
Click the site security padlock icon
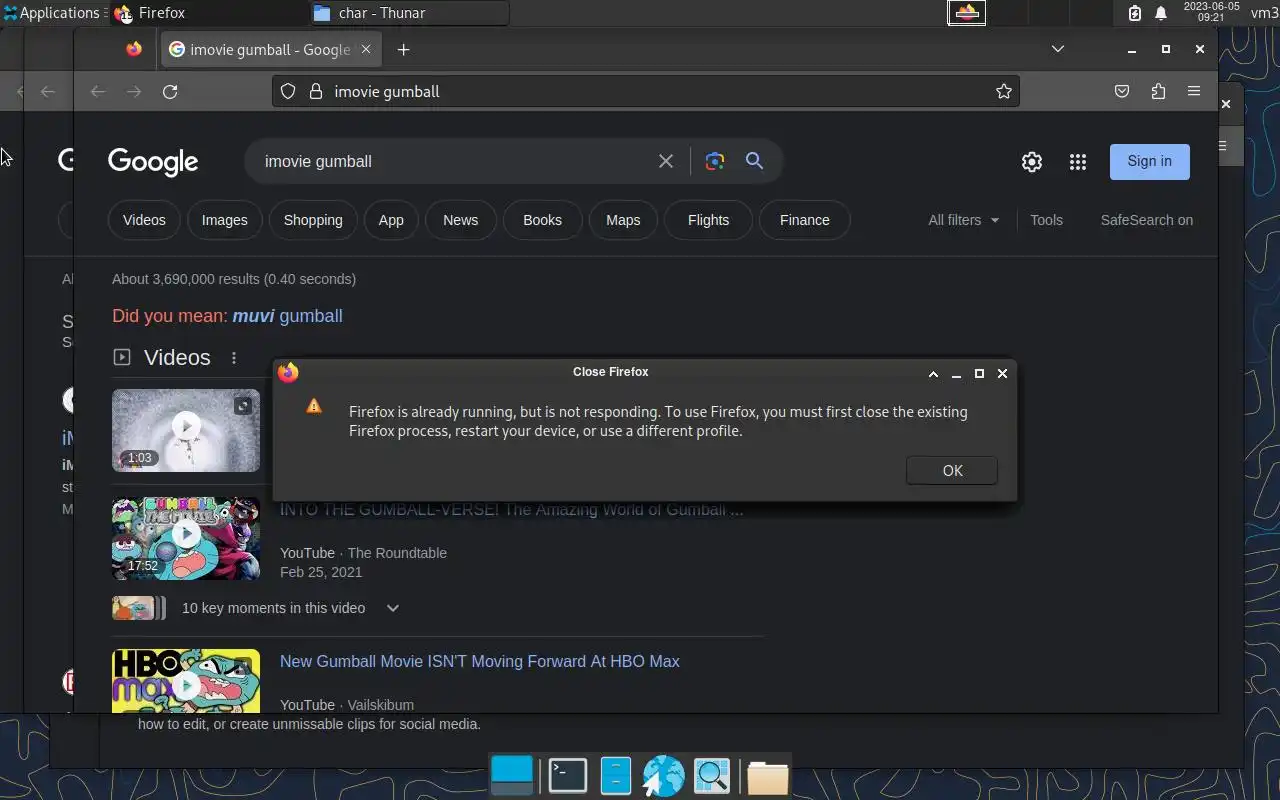pos(316,91)
